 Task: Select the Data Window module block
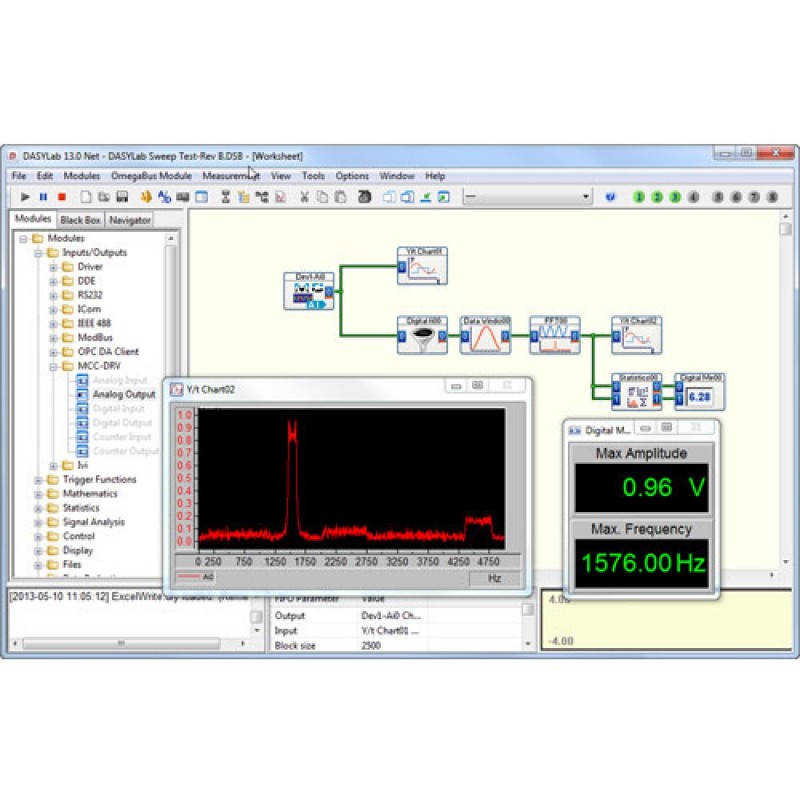(485, 335)
